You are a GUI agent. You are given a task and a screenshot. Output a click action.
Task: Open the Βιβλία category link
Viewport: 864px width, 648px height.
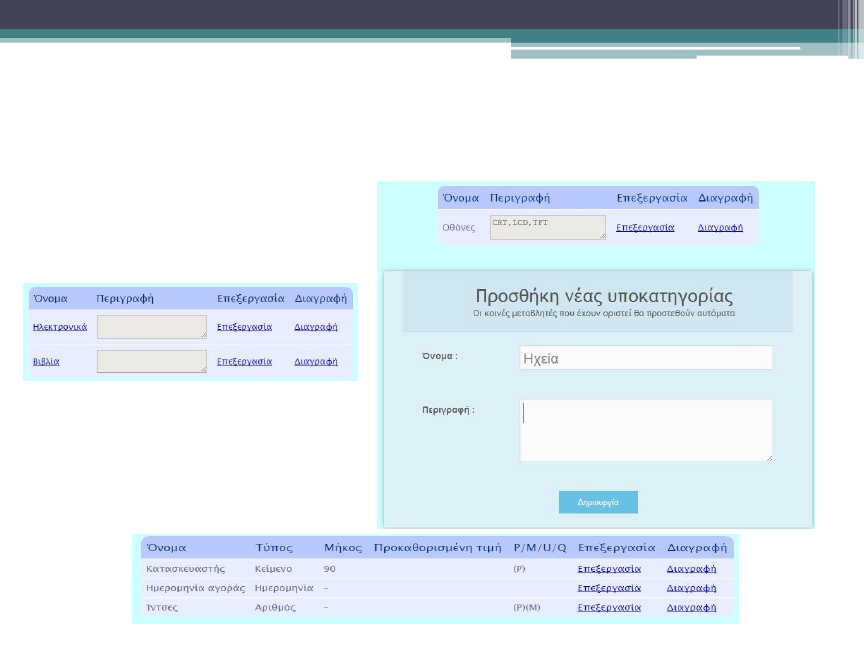tap(46, 362)
